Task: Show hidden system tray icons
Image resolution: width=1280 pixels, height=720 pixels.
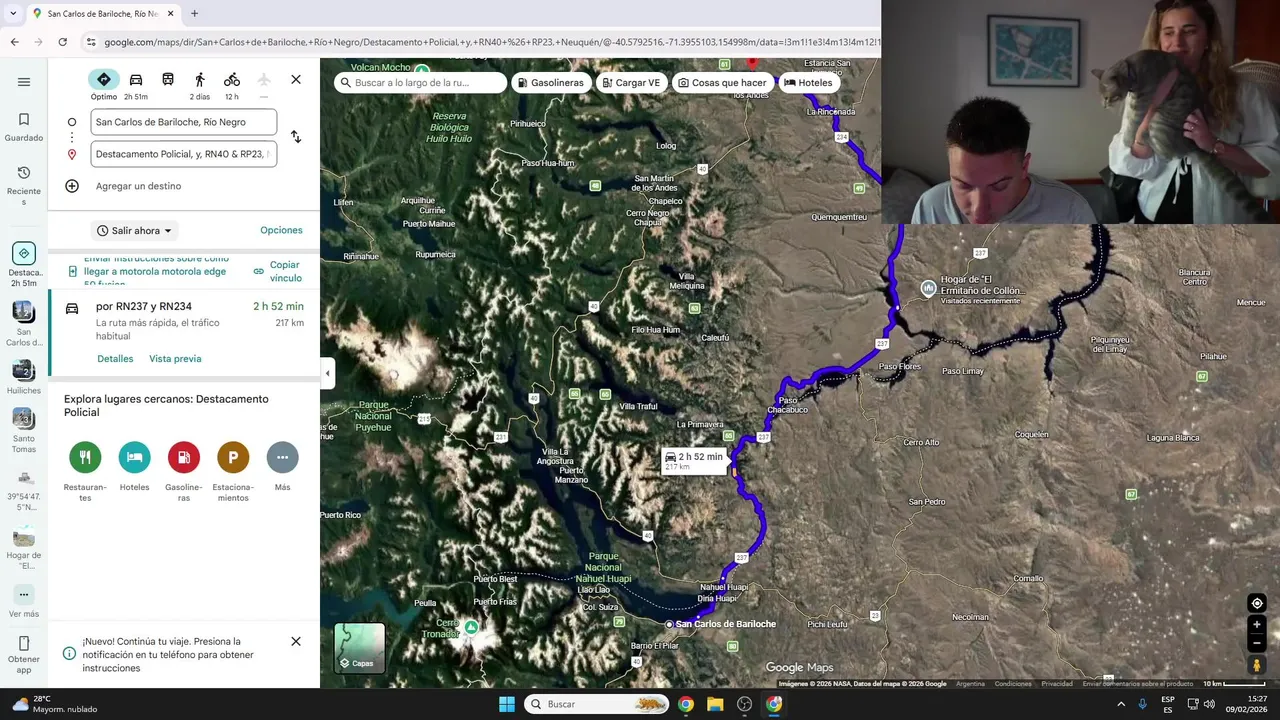Action: point(1120,704)
